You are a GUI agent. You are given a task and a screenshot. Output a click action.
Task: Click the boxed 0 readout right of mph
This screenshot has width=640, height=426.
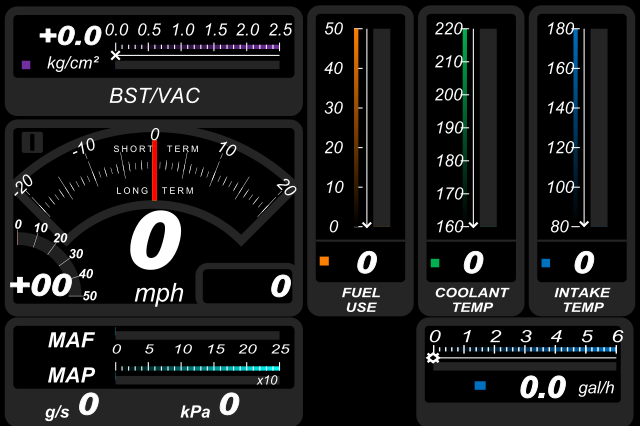coord(281,286)
